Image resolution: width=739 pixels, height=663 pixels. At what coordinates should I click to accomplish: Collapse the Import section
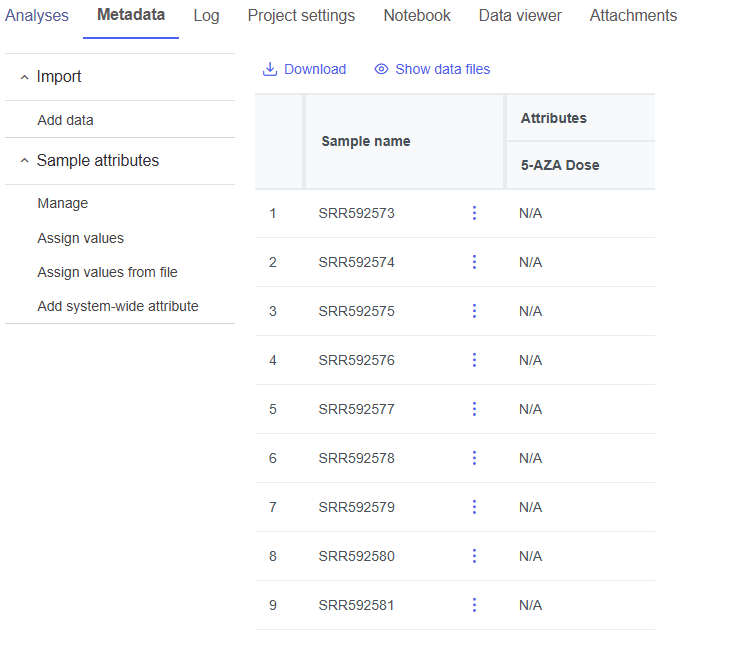25,77
